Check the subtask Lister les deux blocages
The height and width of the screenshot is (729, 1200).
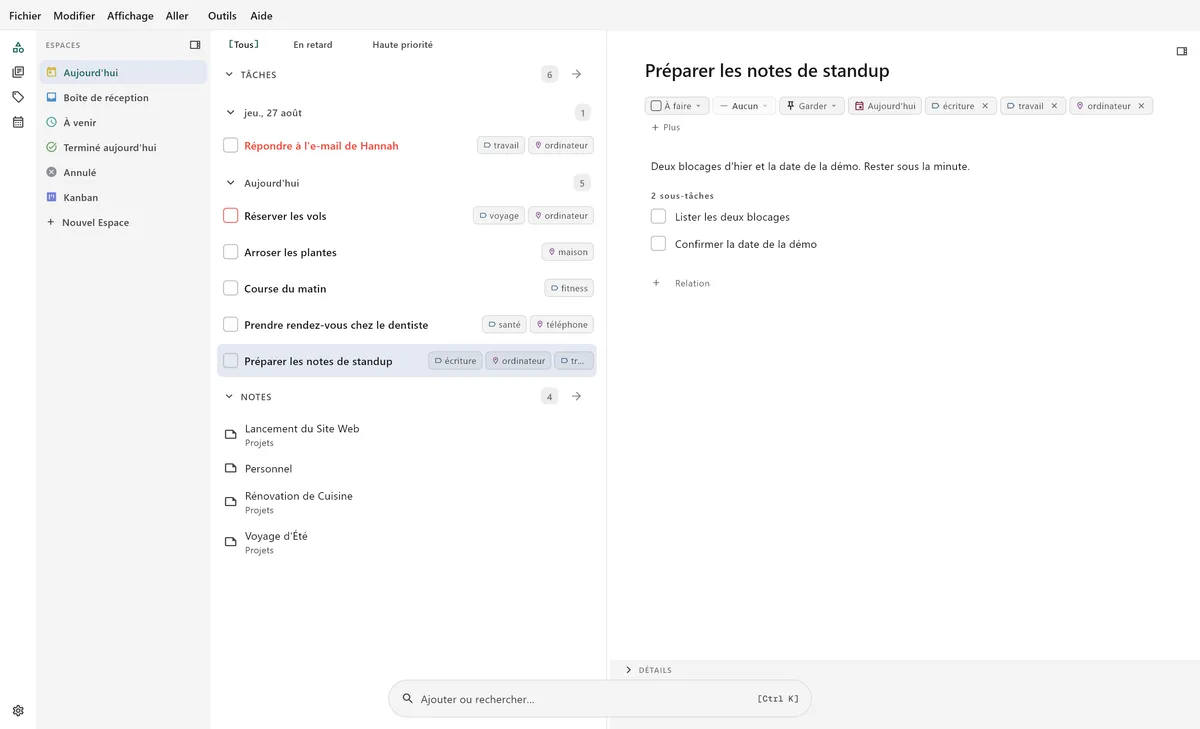[x=658, y=216]
